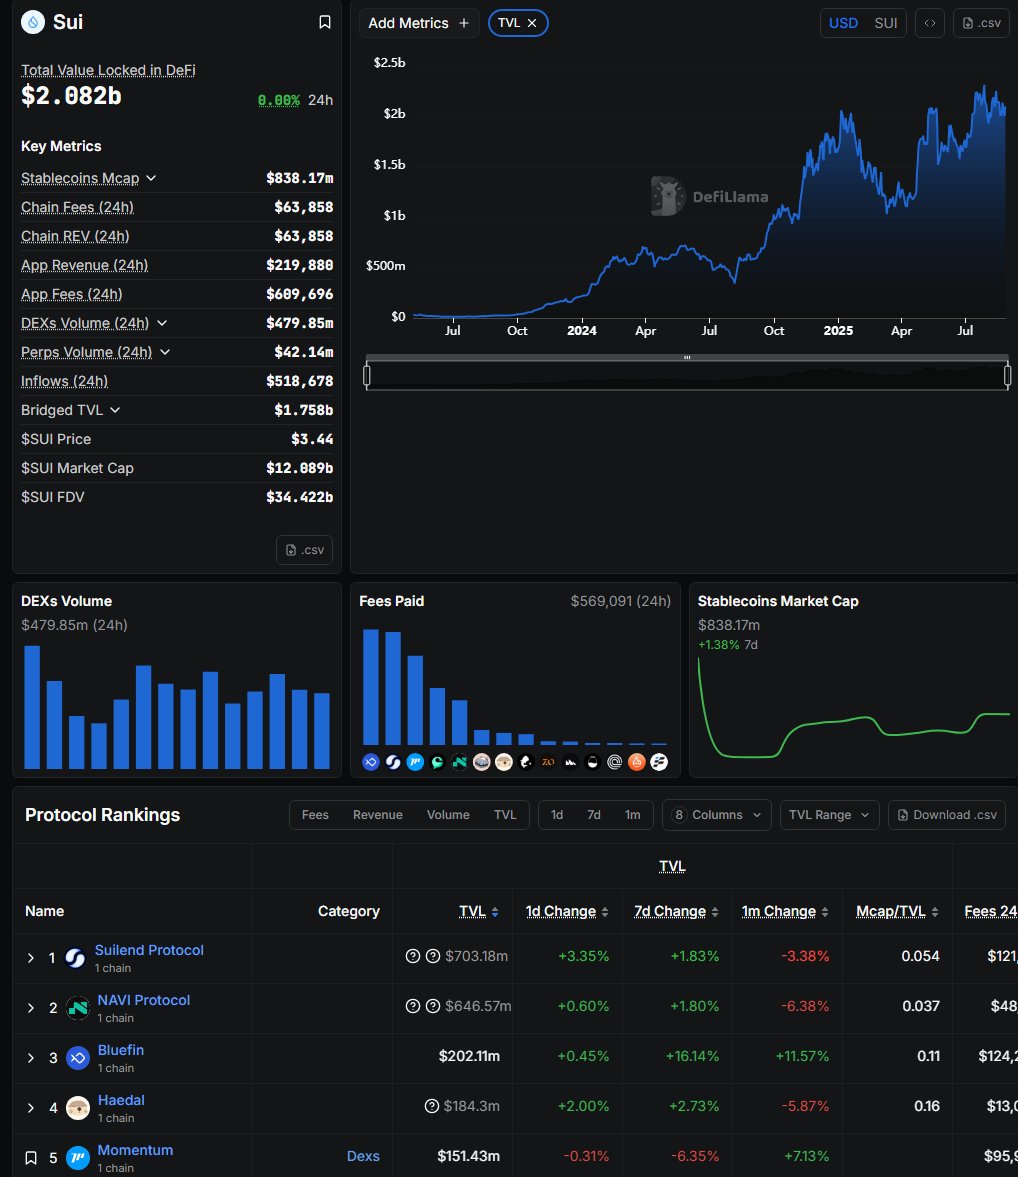1018x1177 pixels.
Task: Expand the Suilend Protocol row
Action: click(31, 959)
